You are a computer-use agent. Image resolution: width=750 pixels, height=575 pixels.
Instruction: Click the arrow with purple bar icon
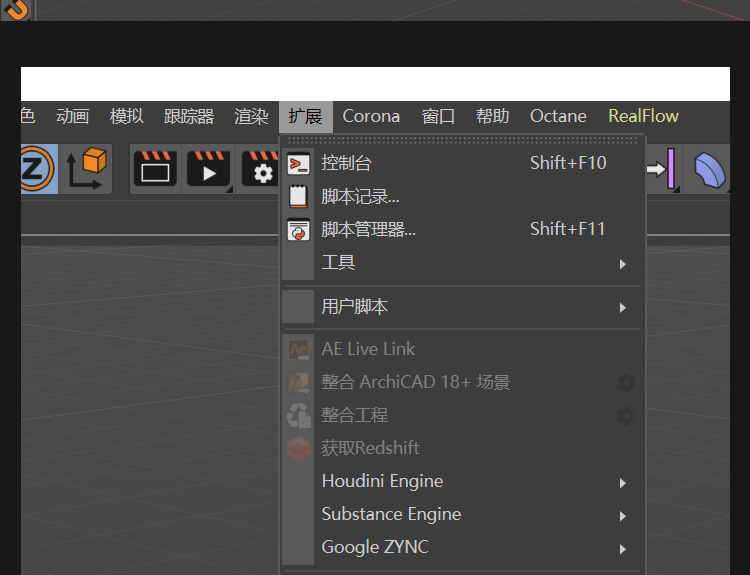pos(661,168)
